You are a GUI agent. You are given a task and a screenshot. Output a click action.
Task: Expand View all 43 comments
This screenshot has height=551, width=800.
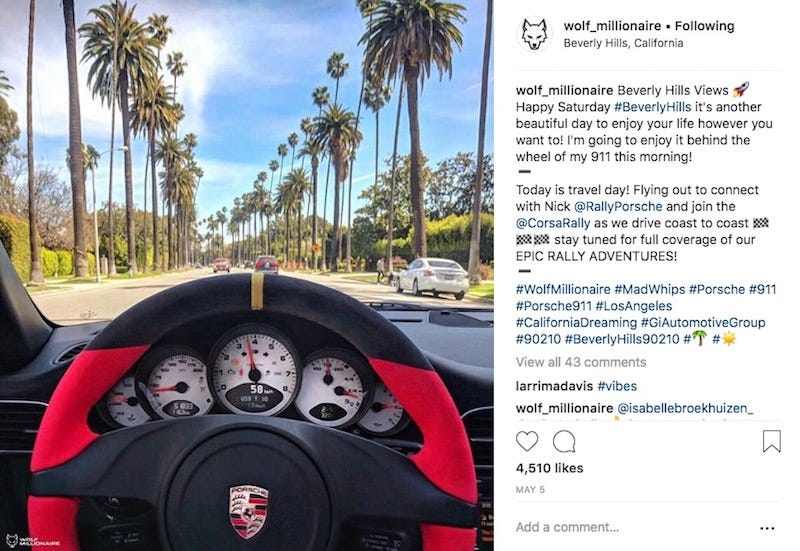(581, 362)
